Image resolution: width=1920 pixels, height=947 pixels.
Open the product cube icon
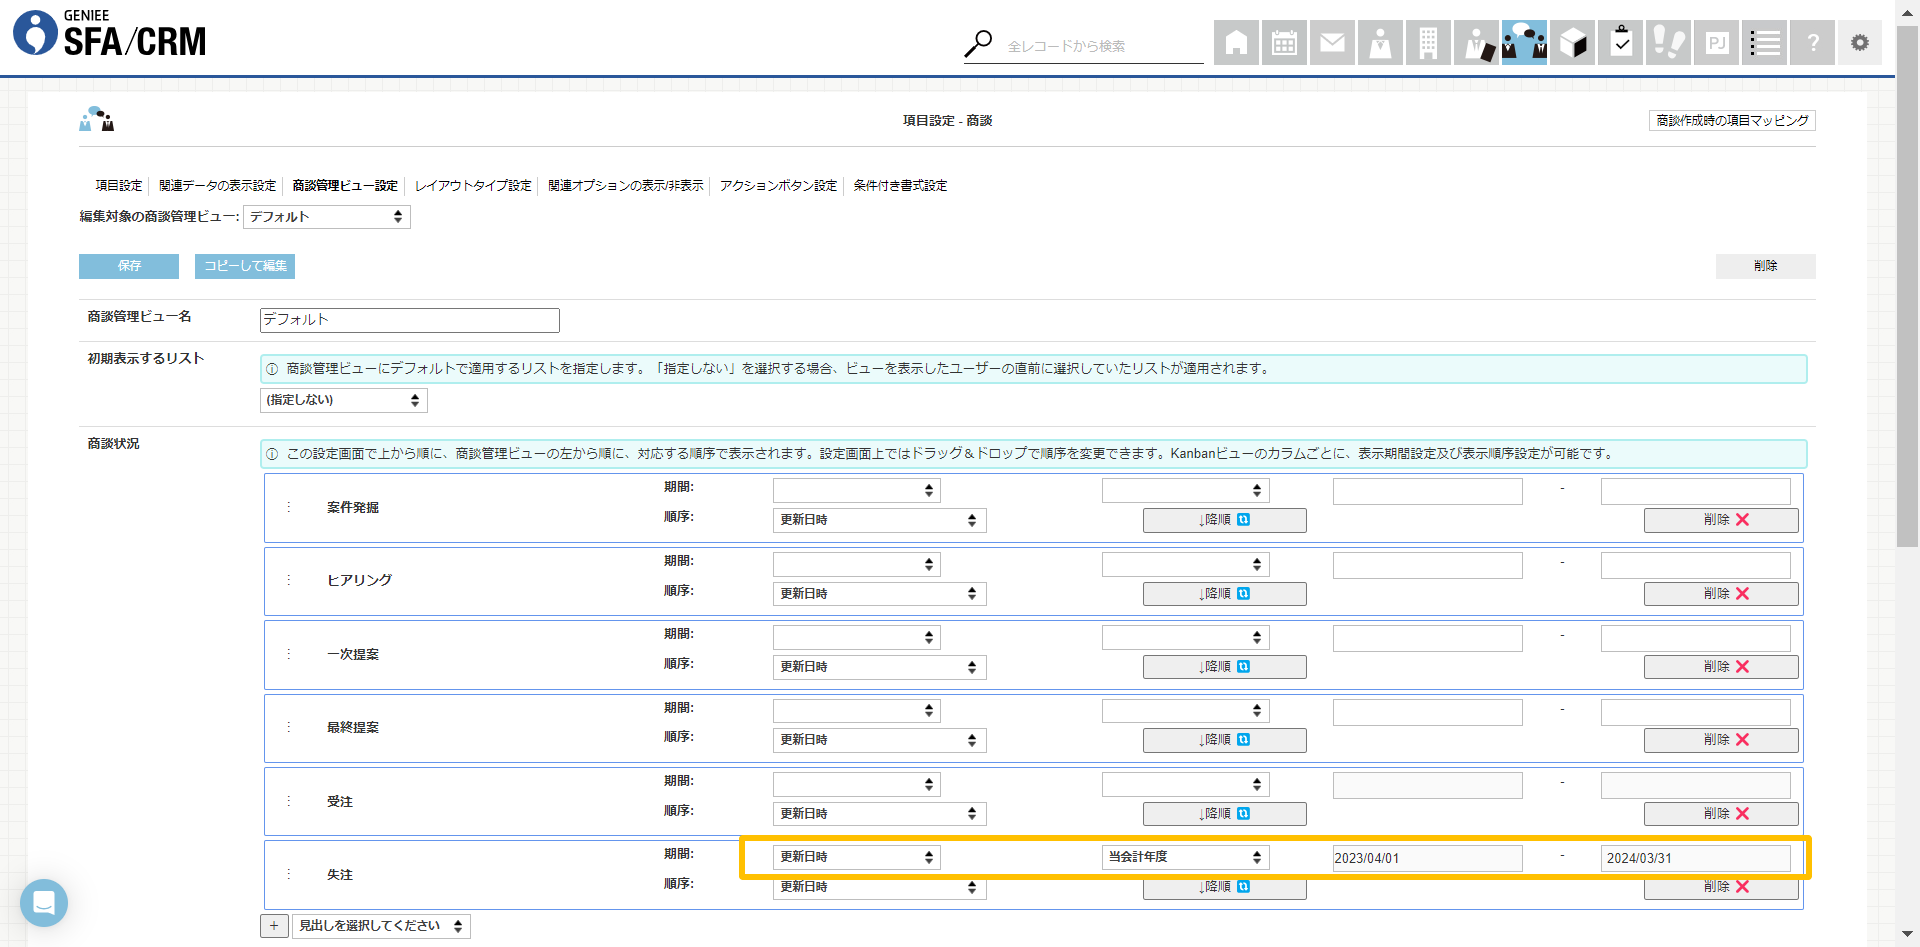(x=1572, y=43)
